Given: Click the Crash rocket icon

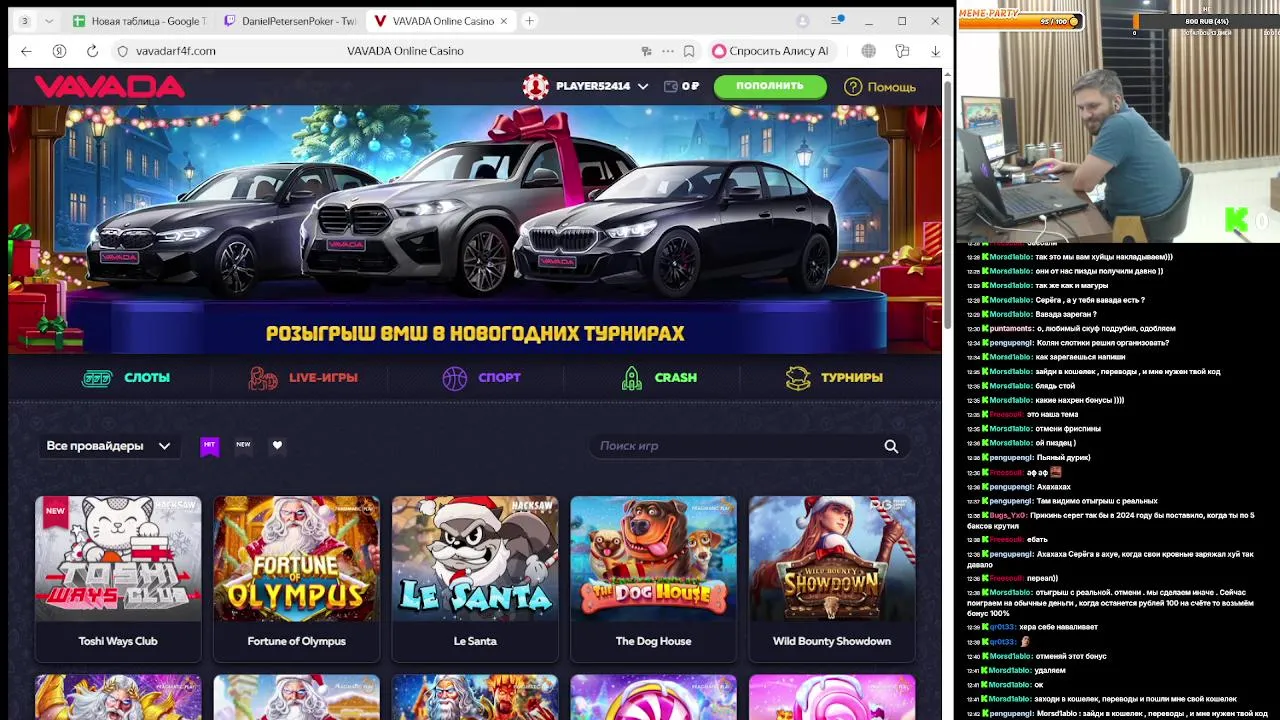Looking at the screenshot, I should coord(631,378).
